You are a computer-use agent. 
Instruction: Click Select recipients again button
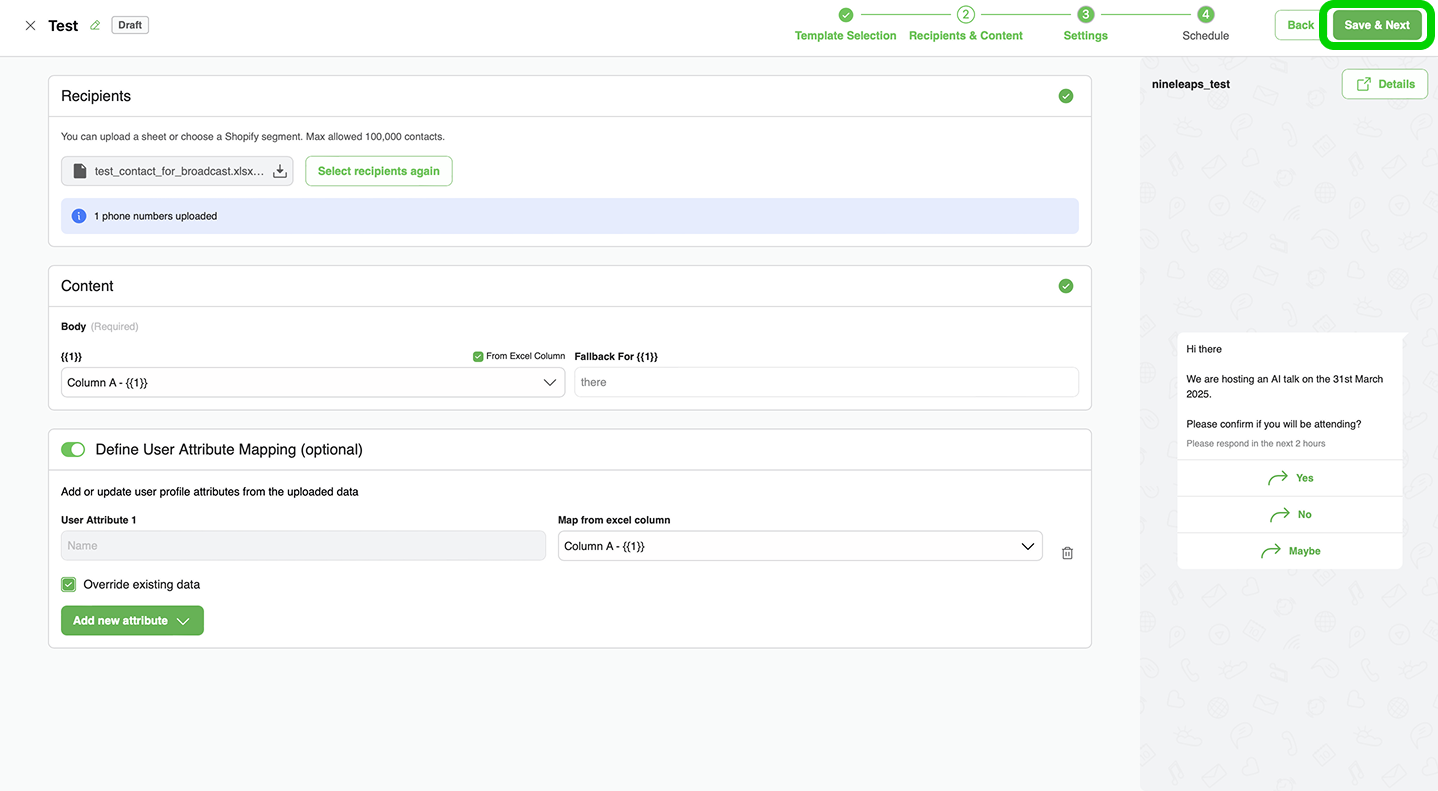(379, 171)
